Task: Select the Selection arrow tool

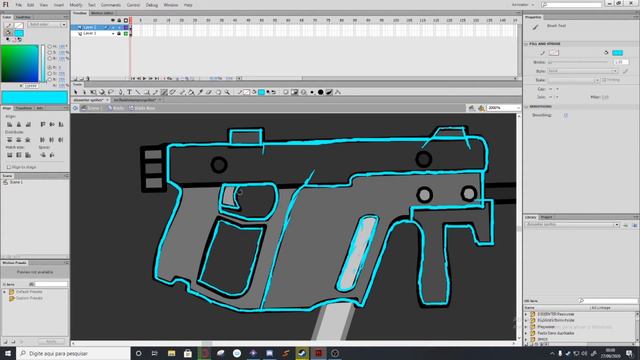Action: [76, 92]
